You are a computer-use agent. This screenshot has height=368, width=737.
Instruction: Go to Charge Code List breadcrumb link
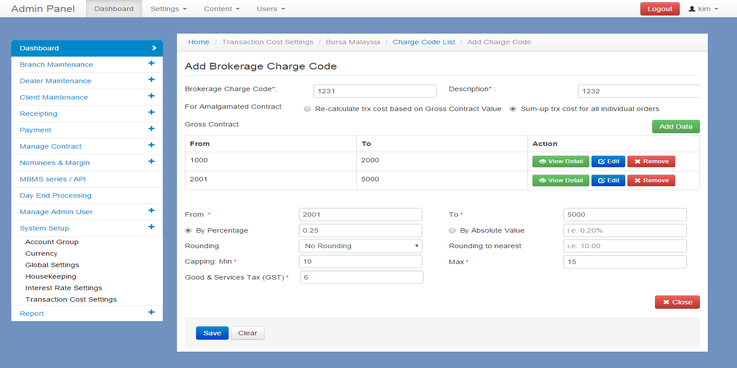[424, 42]
